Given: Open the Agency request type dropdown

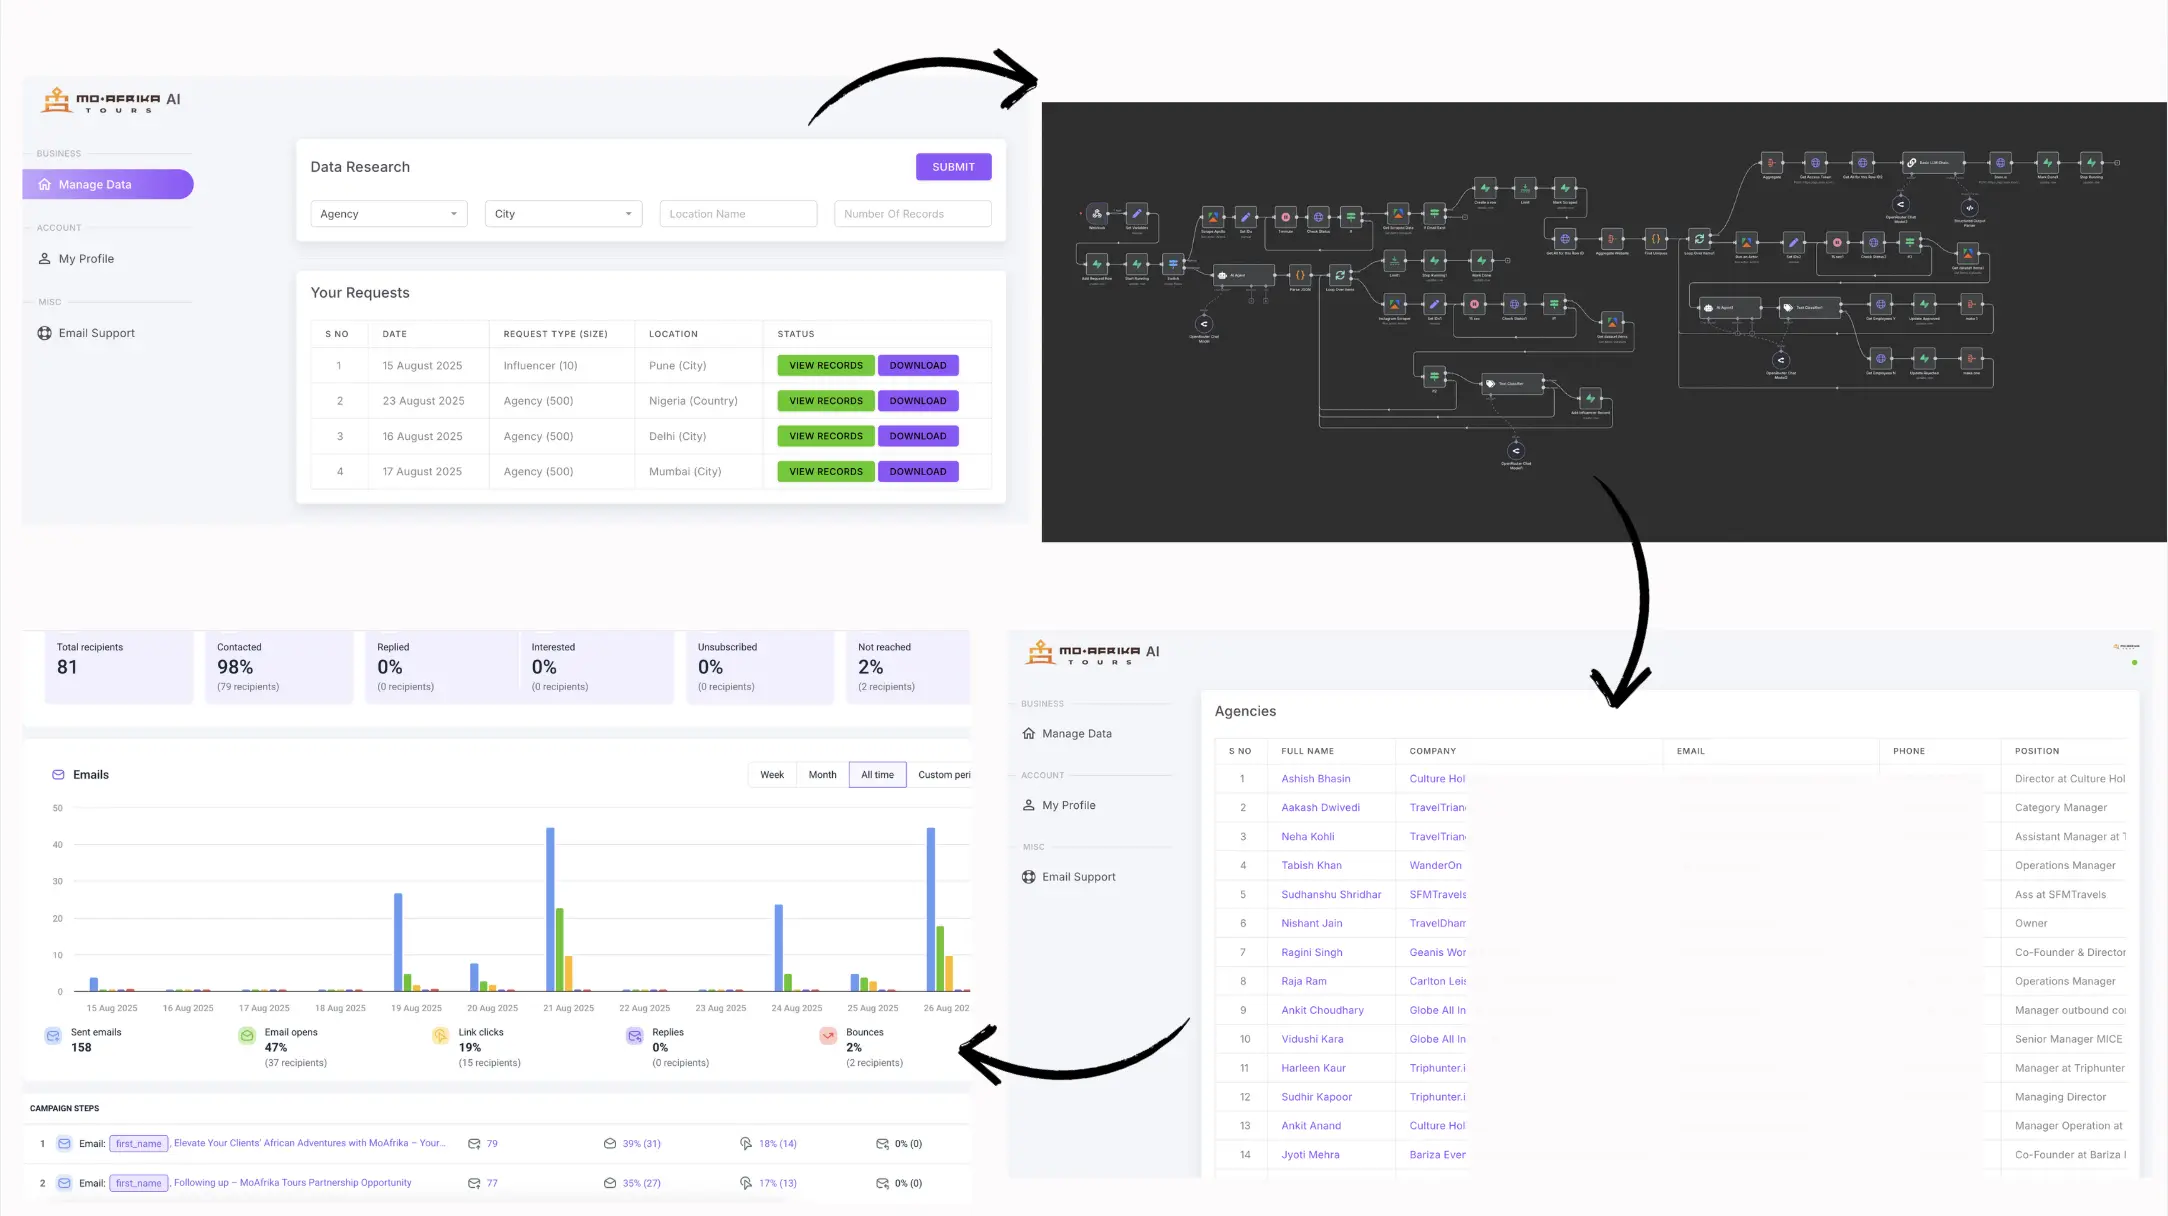Looking at the screenshot, I should point(389,214).
